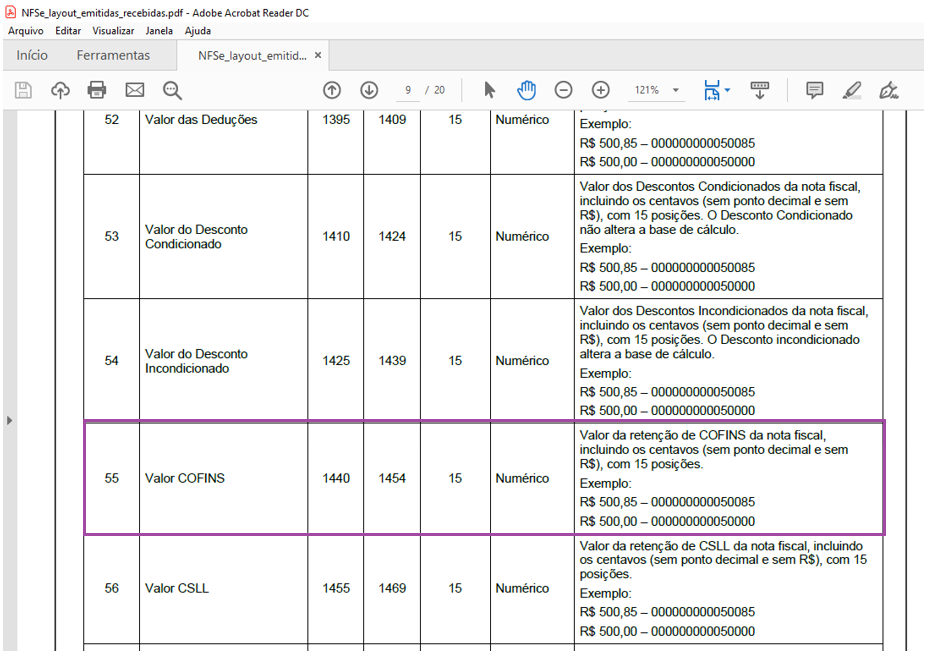This screenshot has width=927, height=654.
Task: Click the total pages indicator '/ 20'
Action: (435, 90)
